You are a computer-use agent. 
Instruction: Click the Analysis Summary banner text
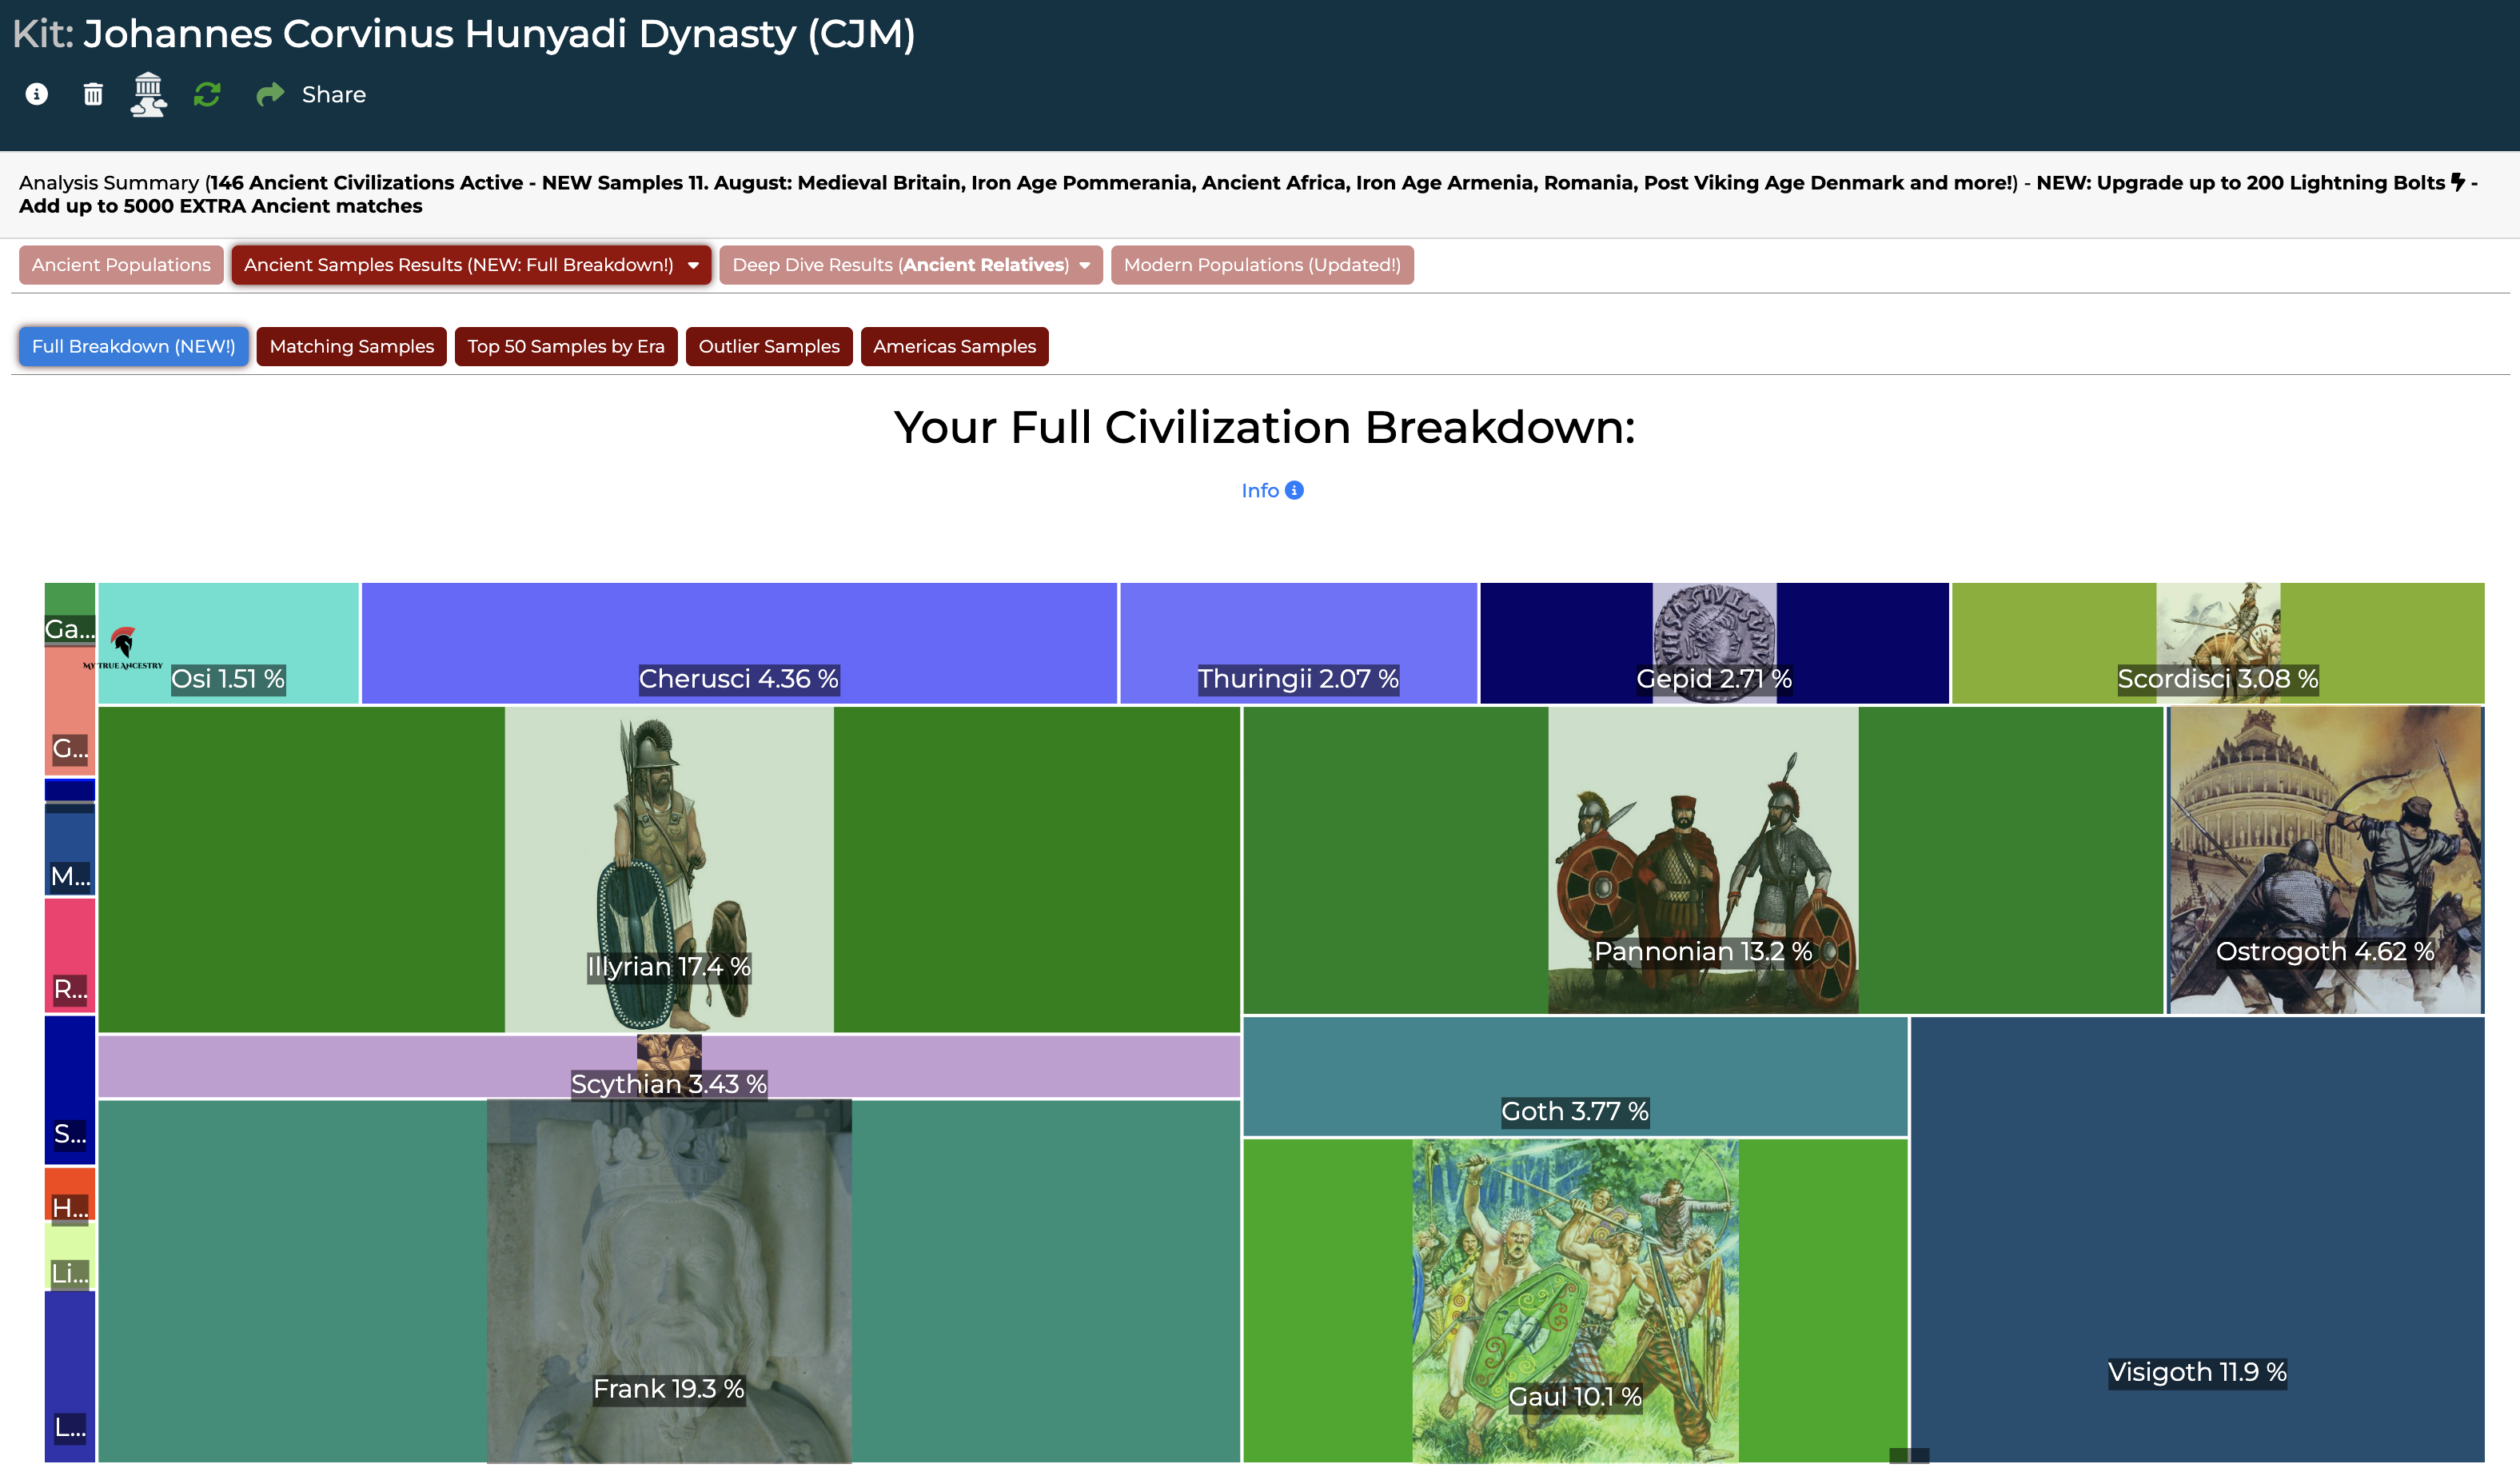(x=1248, y=194)
